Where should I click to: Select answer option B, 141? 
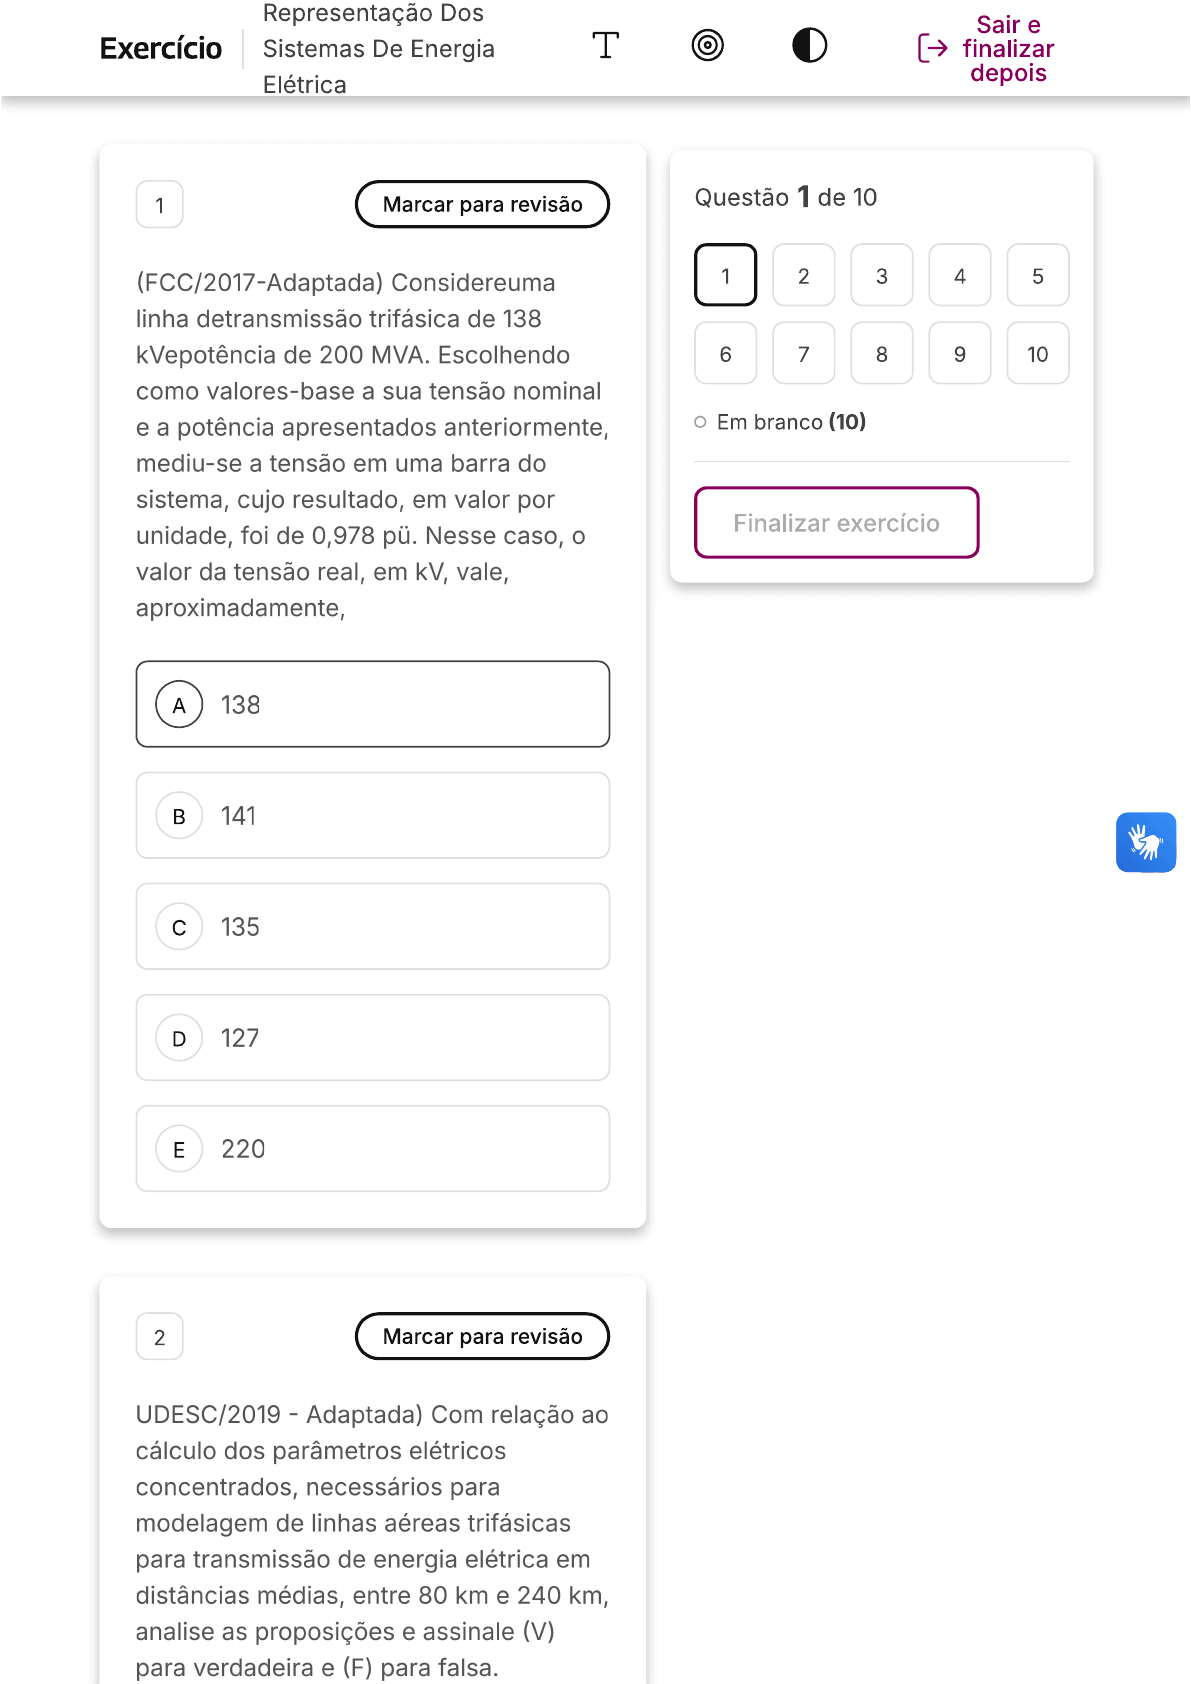pos(372,815)
